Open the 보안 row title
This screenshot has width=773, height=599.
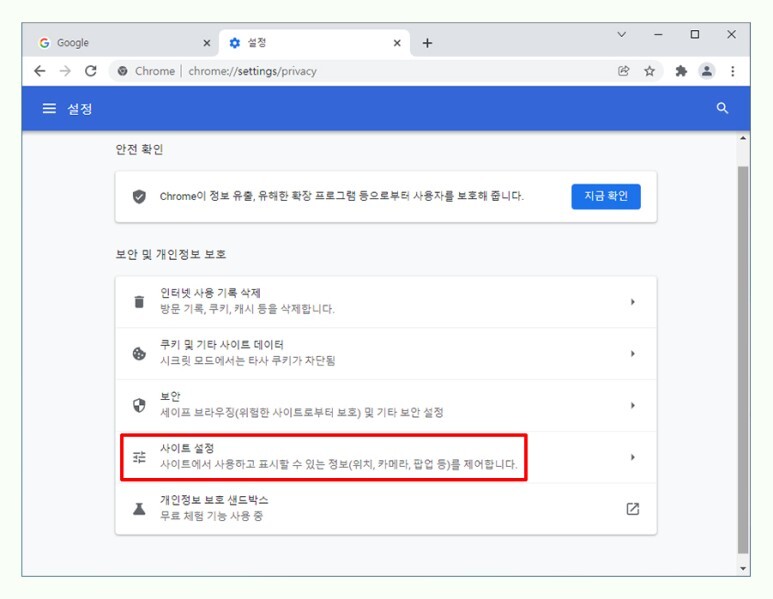point(170,396)
